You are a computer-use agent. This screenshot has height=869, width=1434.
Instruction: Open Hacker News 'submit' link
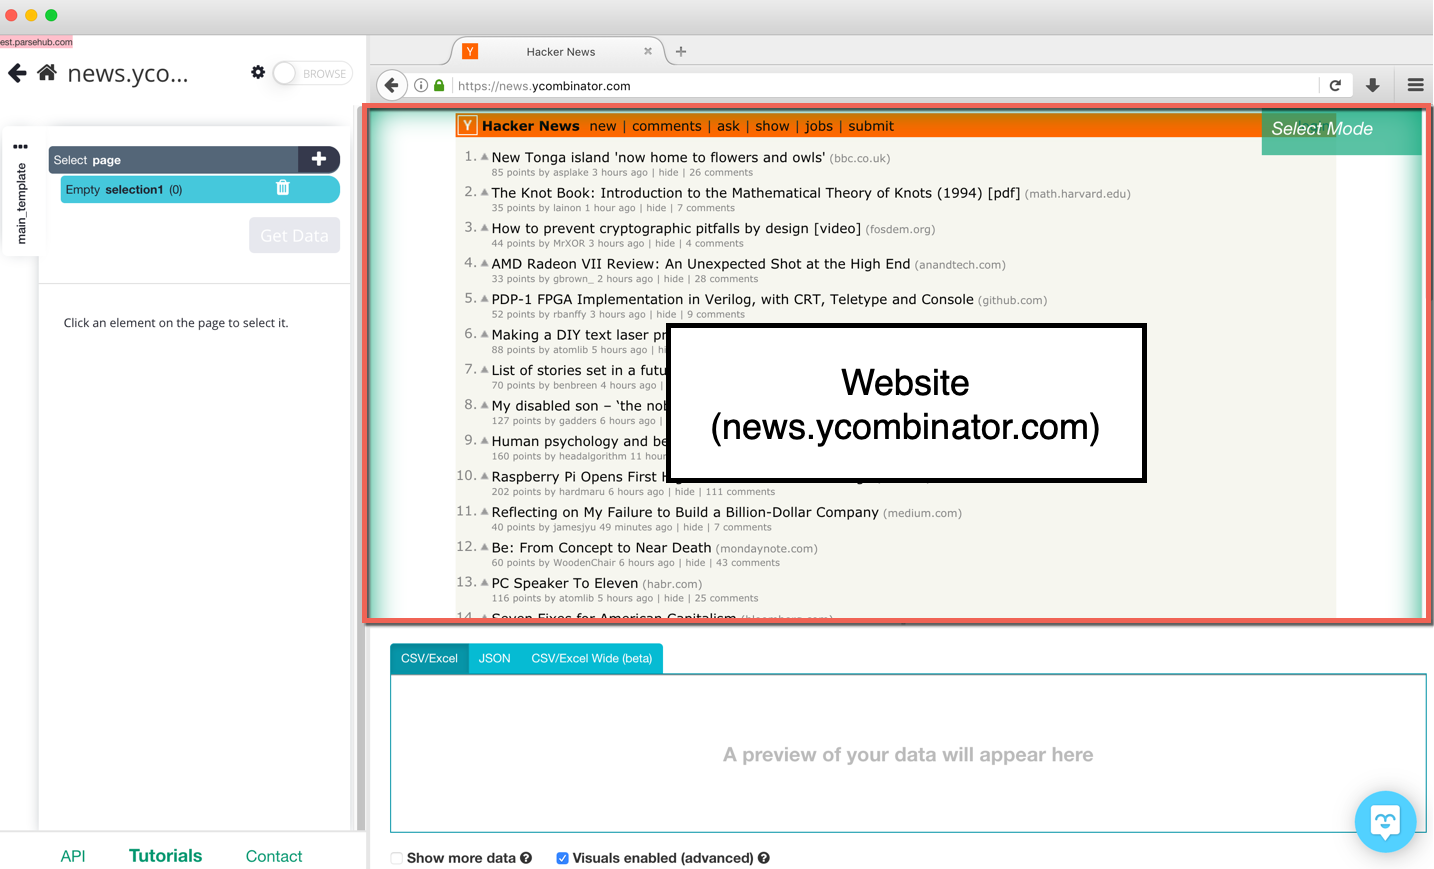click(871, 126)
